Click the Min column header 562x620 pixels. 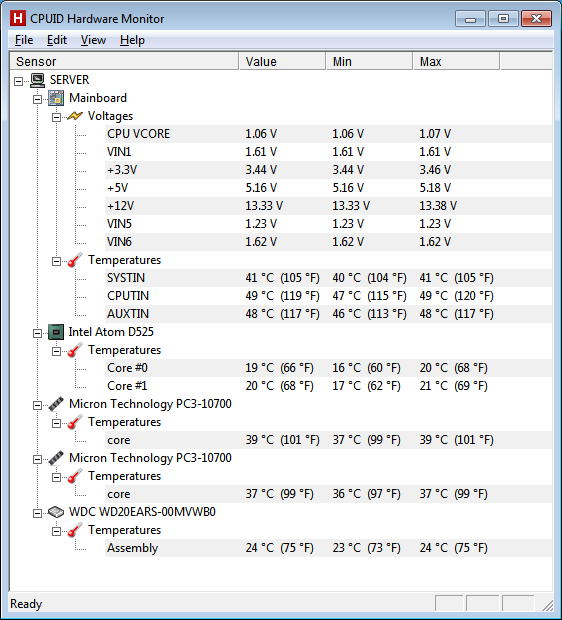coord(369,61)
